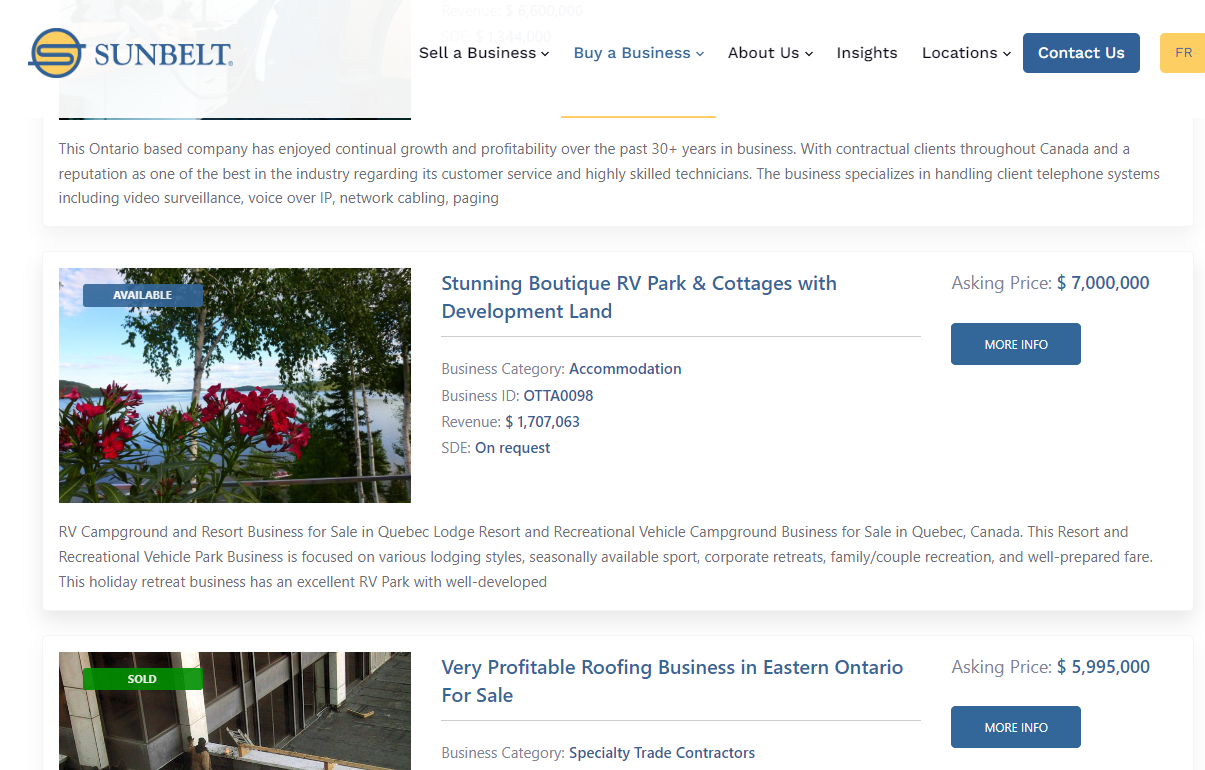Click the Sunbelt logo

coord(130,53)
